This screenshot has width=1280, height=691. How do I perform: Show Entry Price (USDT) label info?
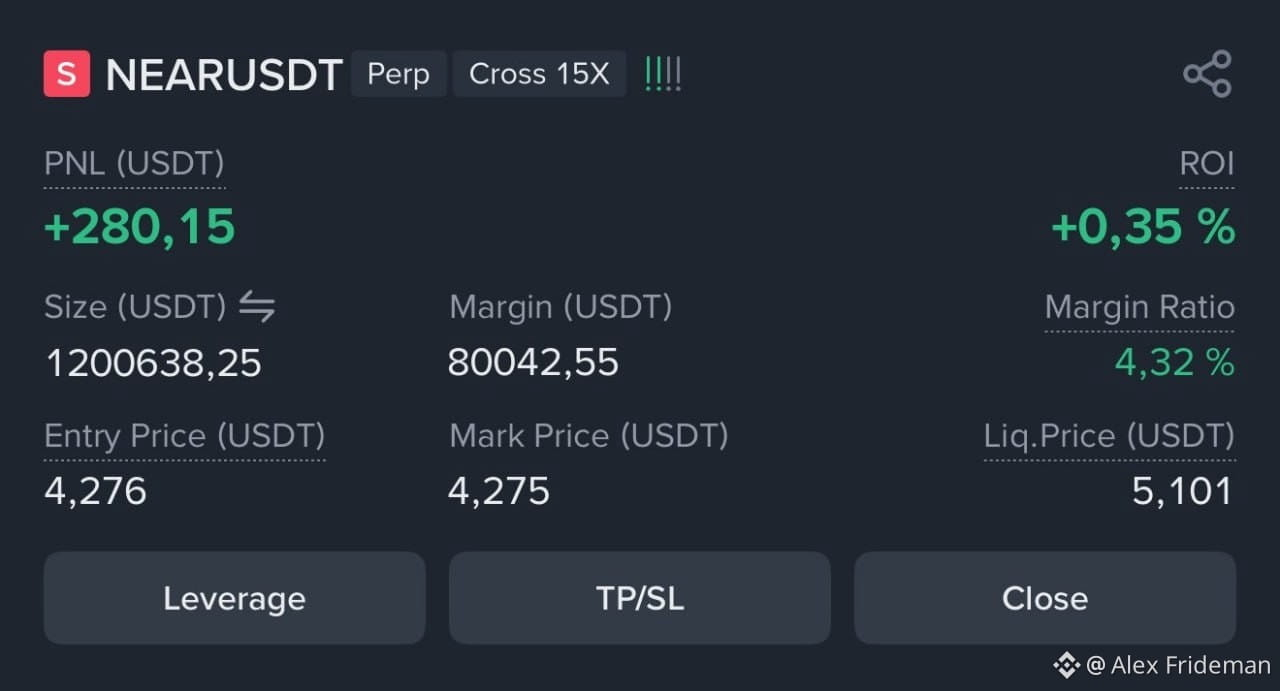click(x=184, y=436)
